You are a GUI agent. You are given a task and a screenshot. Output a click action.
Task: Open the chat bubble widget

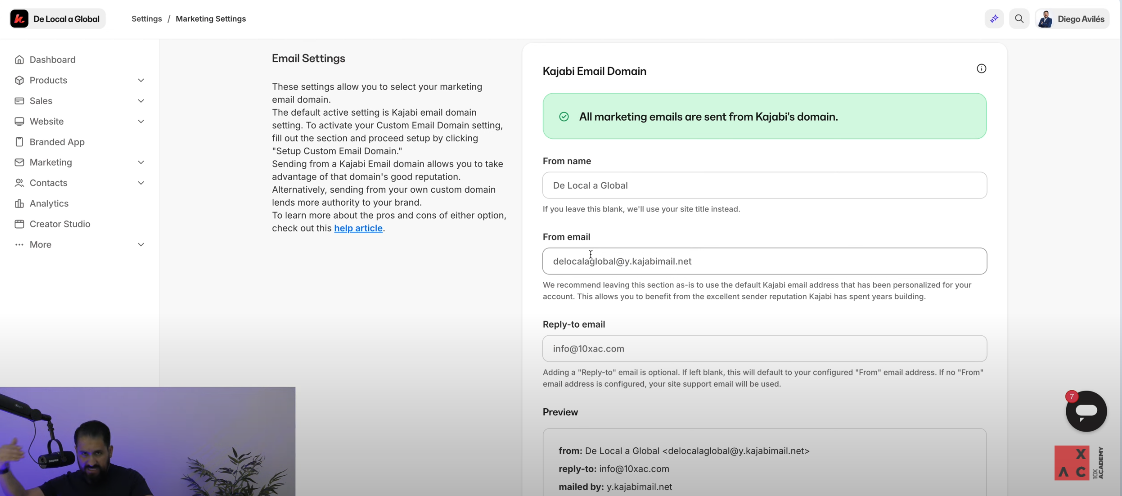pyautogui.click(x=1086, y=411)
